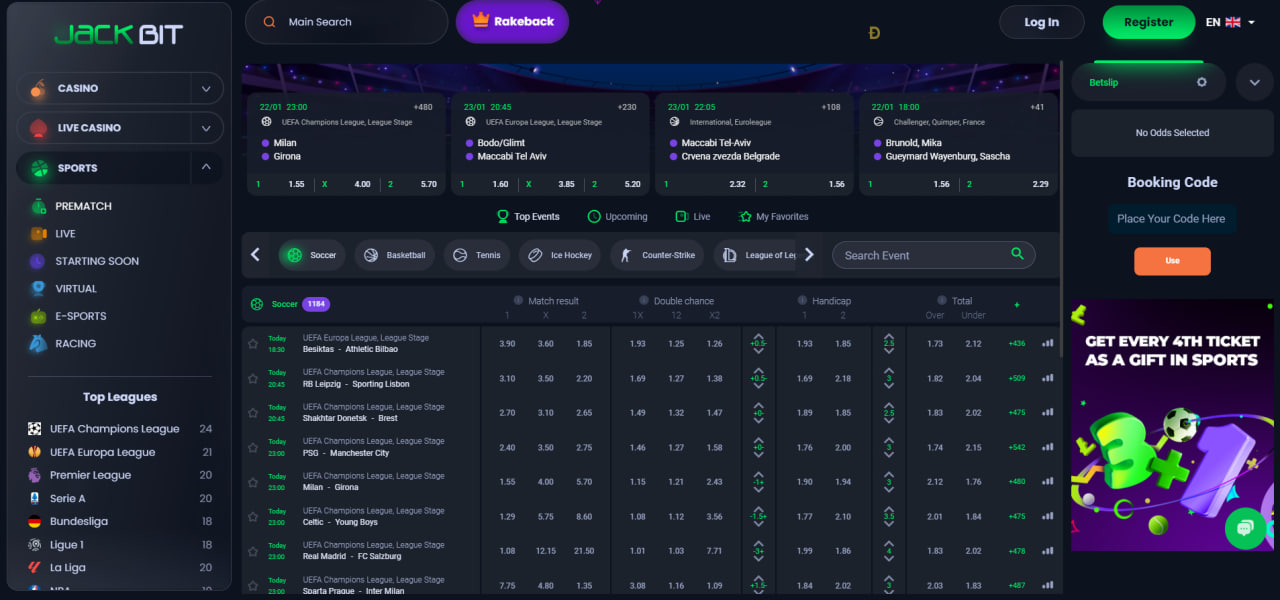Select odds 3.90 for Besiktas win
Image resolution: width=1280 pixels, height=600 pixels.
(507, 343)
